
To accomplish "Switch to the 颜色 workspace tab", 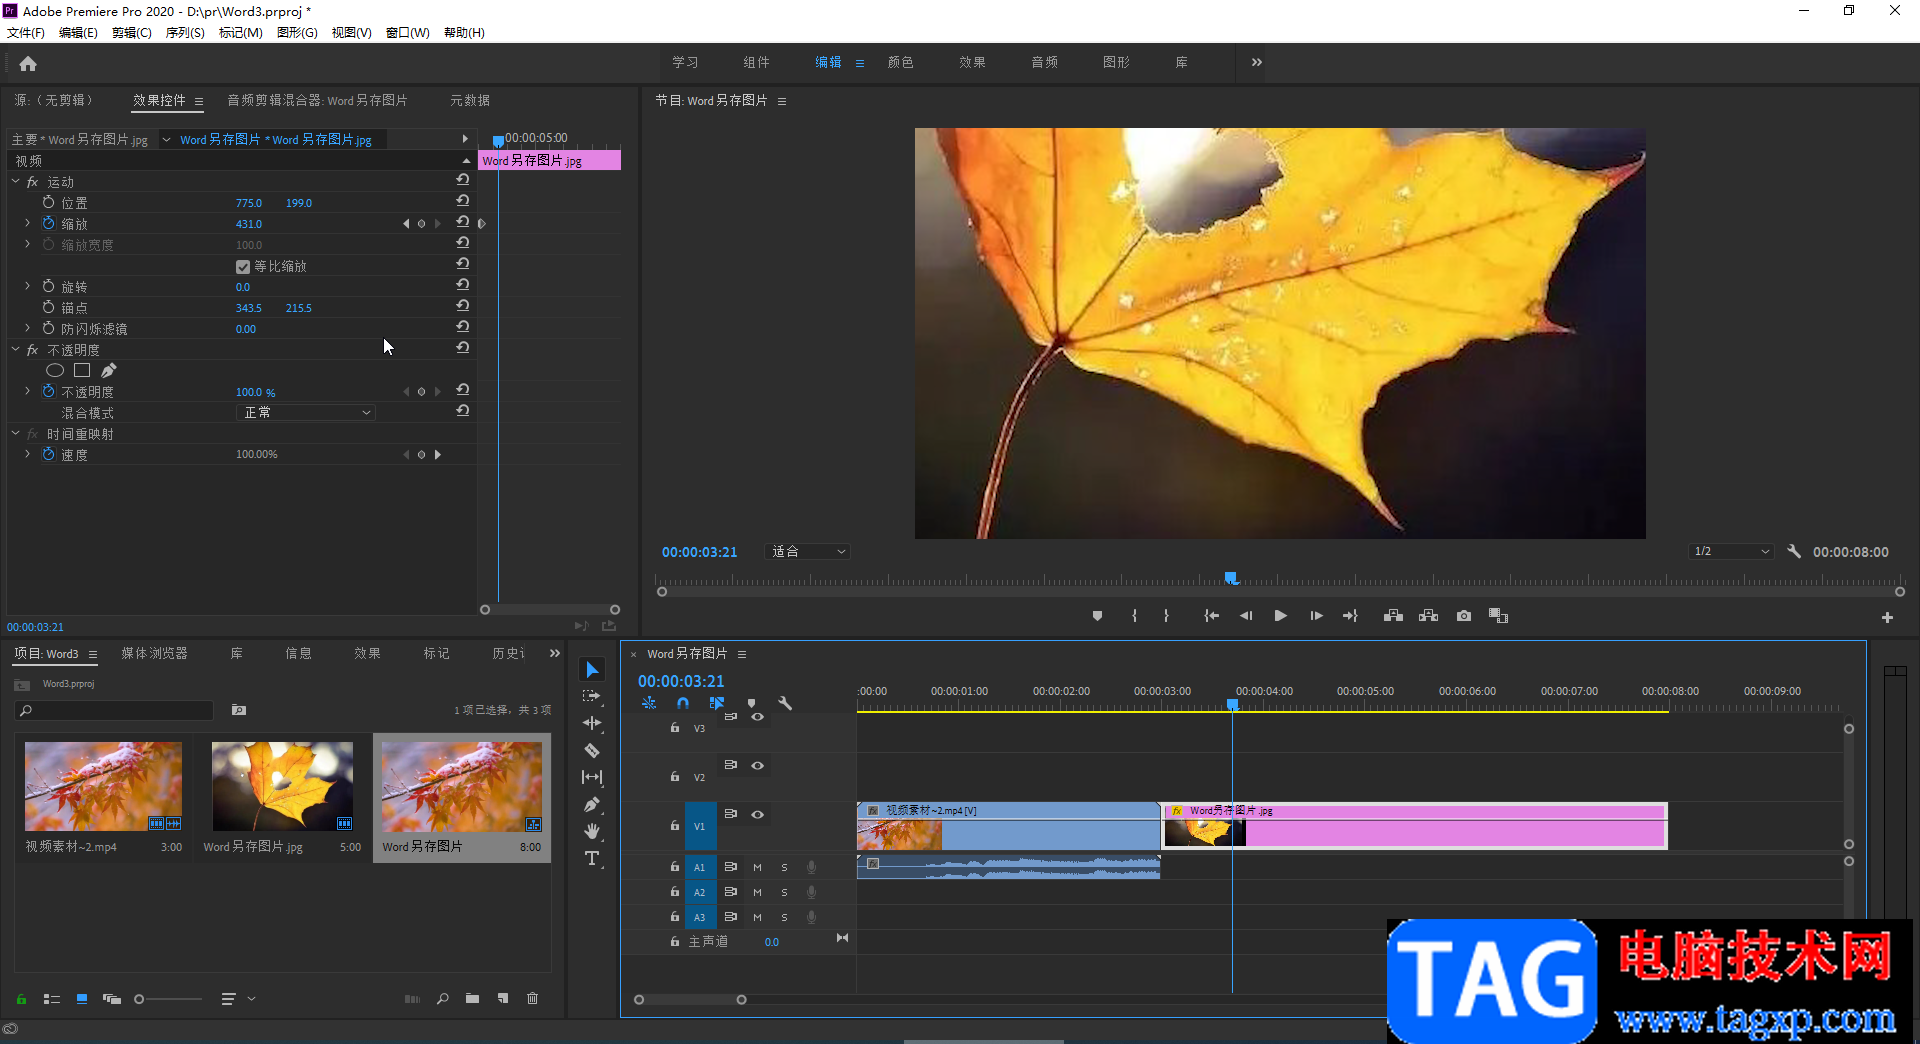I will pyautogui.click(x=900, y=62).
